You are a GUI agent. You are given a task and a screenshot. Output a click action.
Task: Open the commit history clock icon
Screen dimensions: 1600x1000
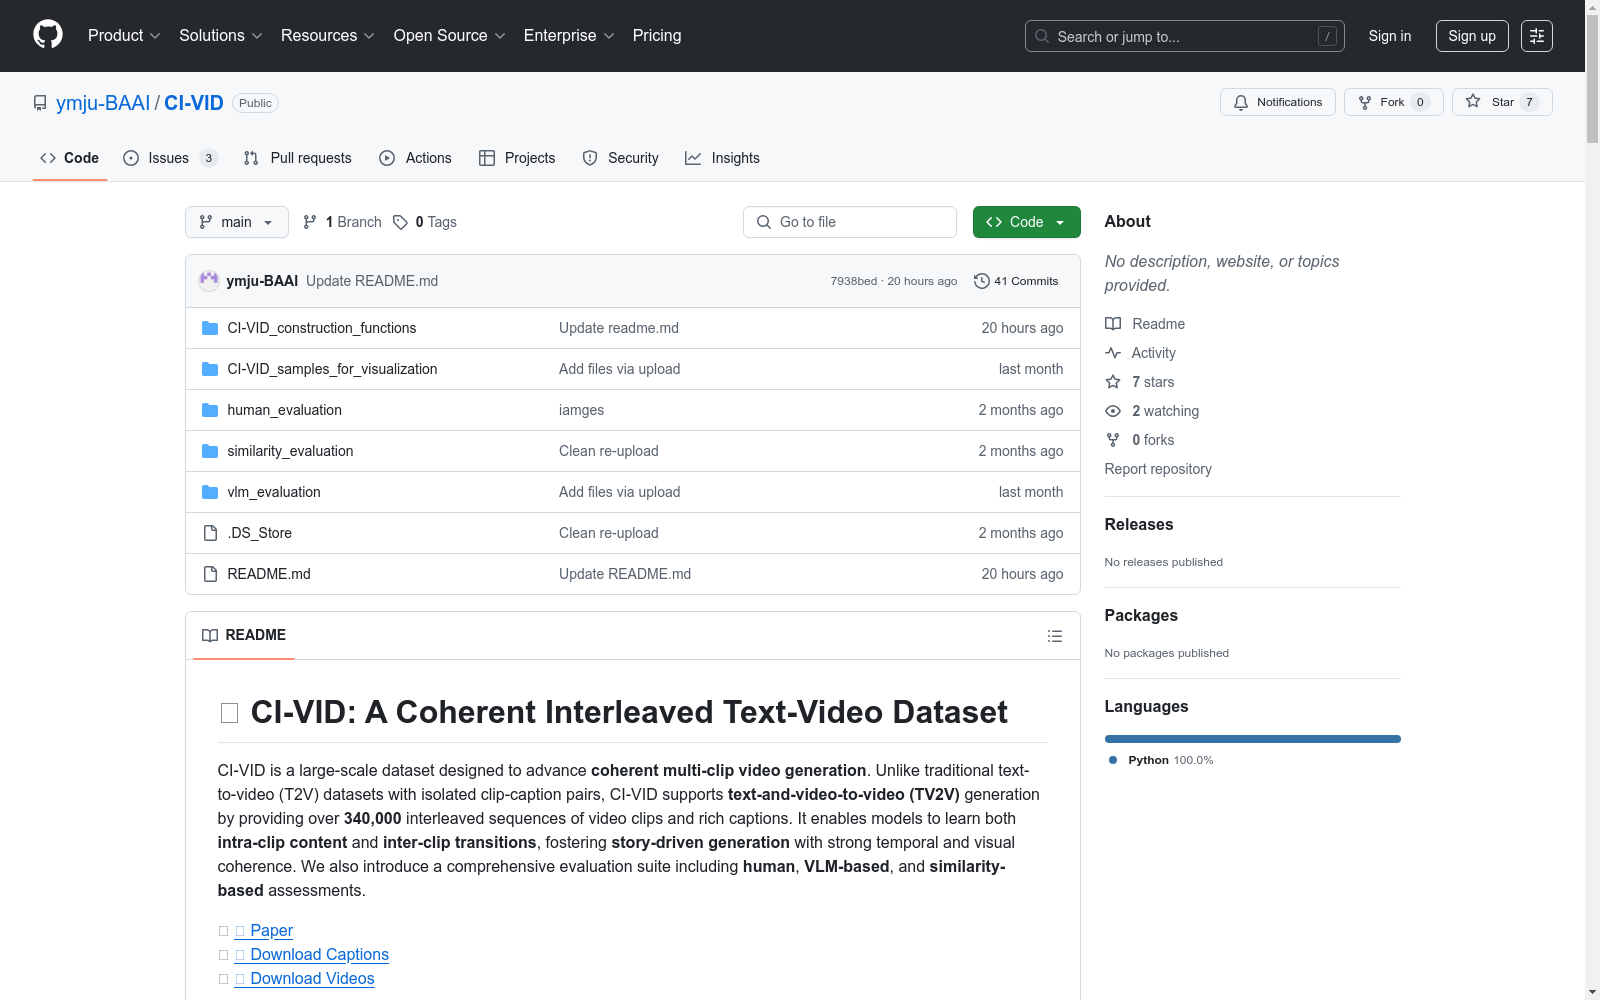pyautogui.click(x=982, y=281)
